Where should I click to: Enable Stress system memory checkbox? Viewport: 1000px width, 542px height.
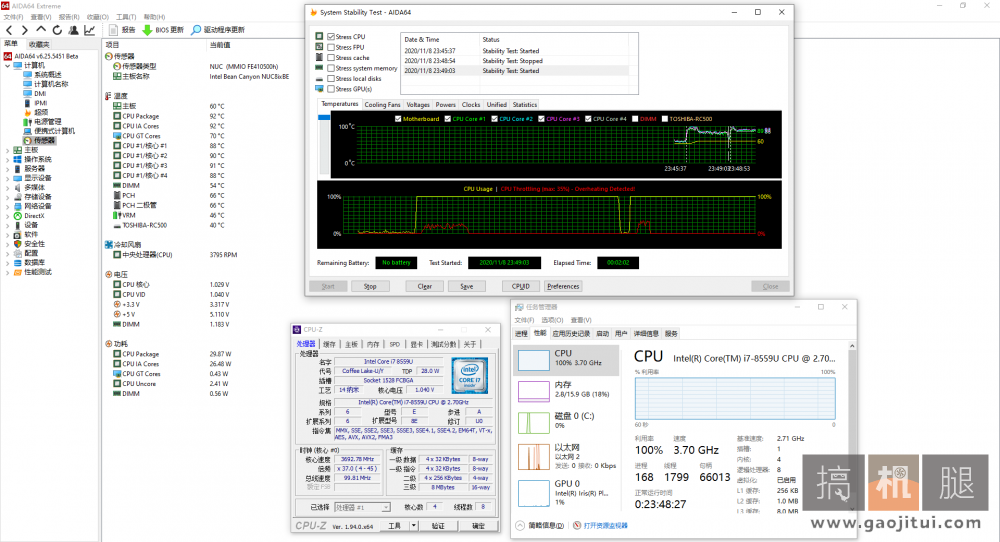(x=331, y=68)
